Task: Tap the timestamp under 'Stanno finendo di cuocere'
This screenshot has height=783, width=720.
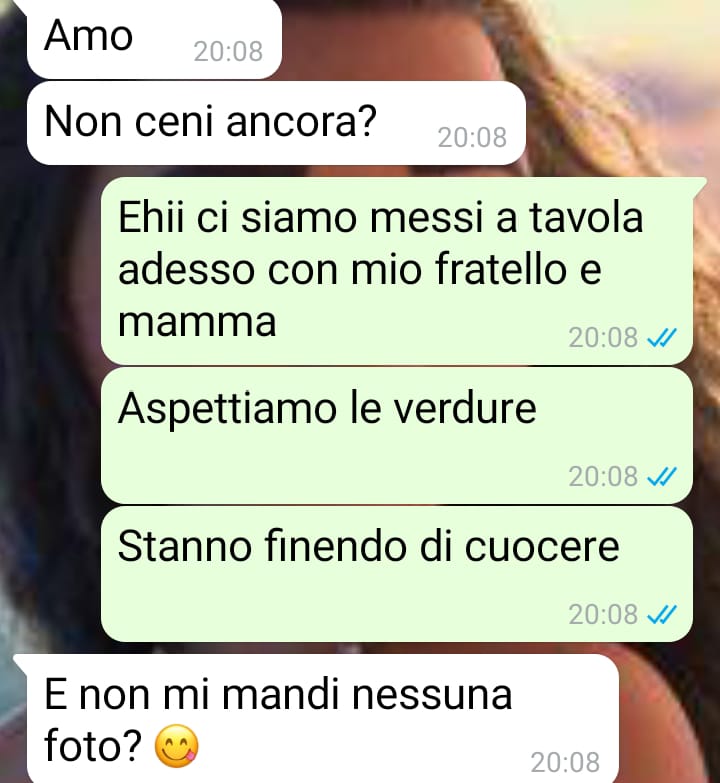Action: 603,615
